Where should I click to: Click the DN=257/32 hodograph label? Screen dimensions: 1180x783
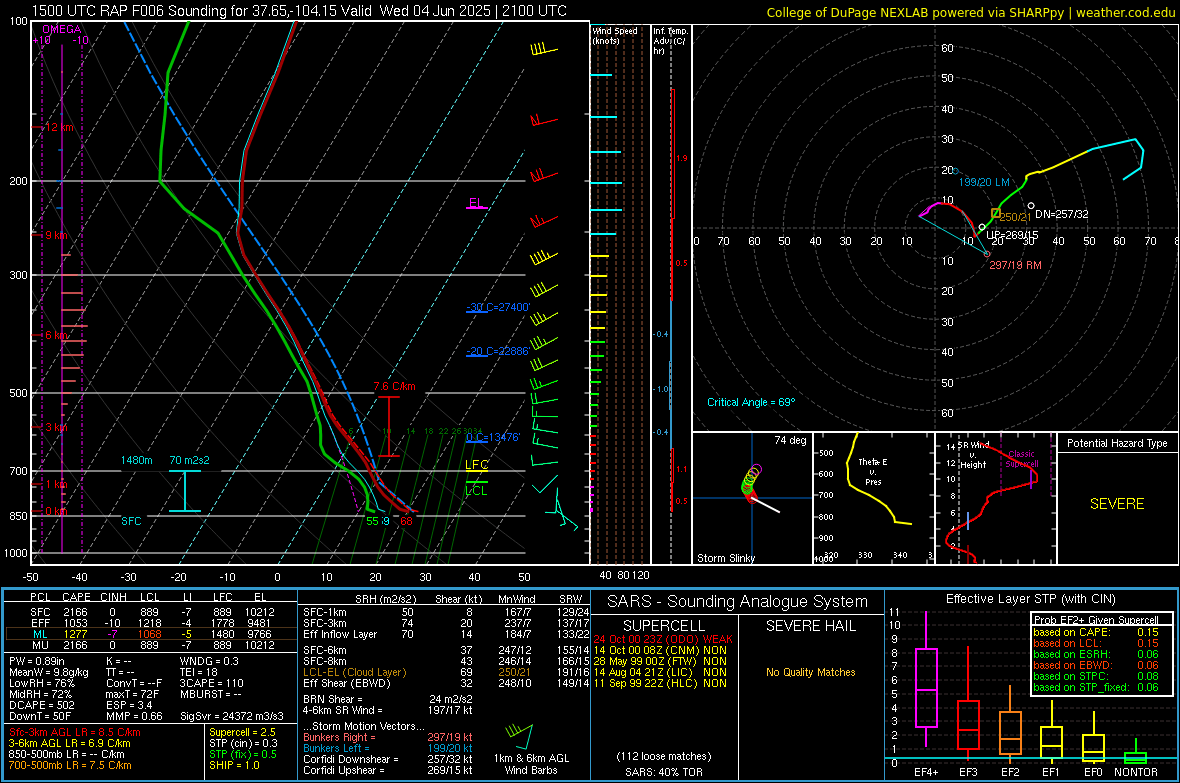(1062, 214)
